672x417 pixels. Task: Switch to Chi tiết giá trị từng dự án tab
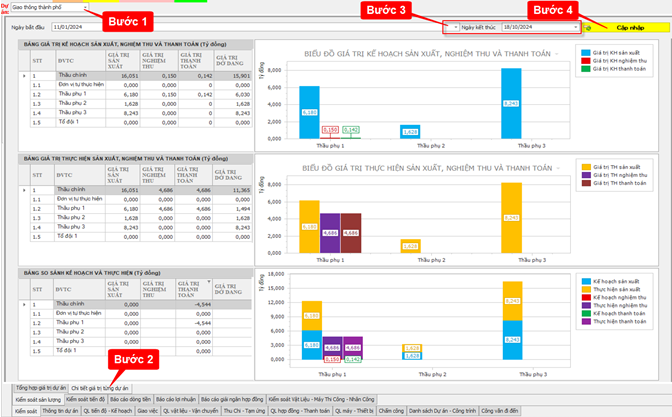(x=101, y=386)
